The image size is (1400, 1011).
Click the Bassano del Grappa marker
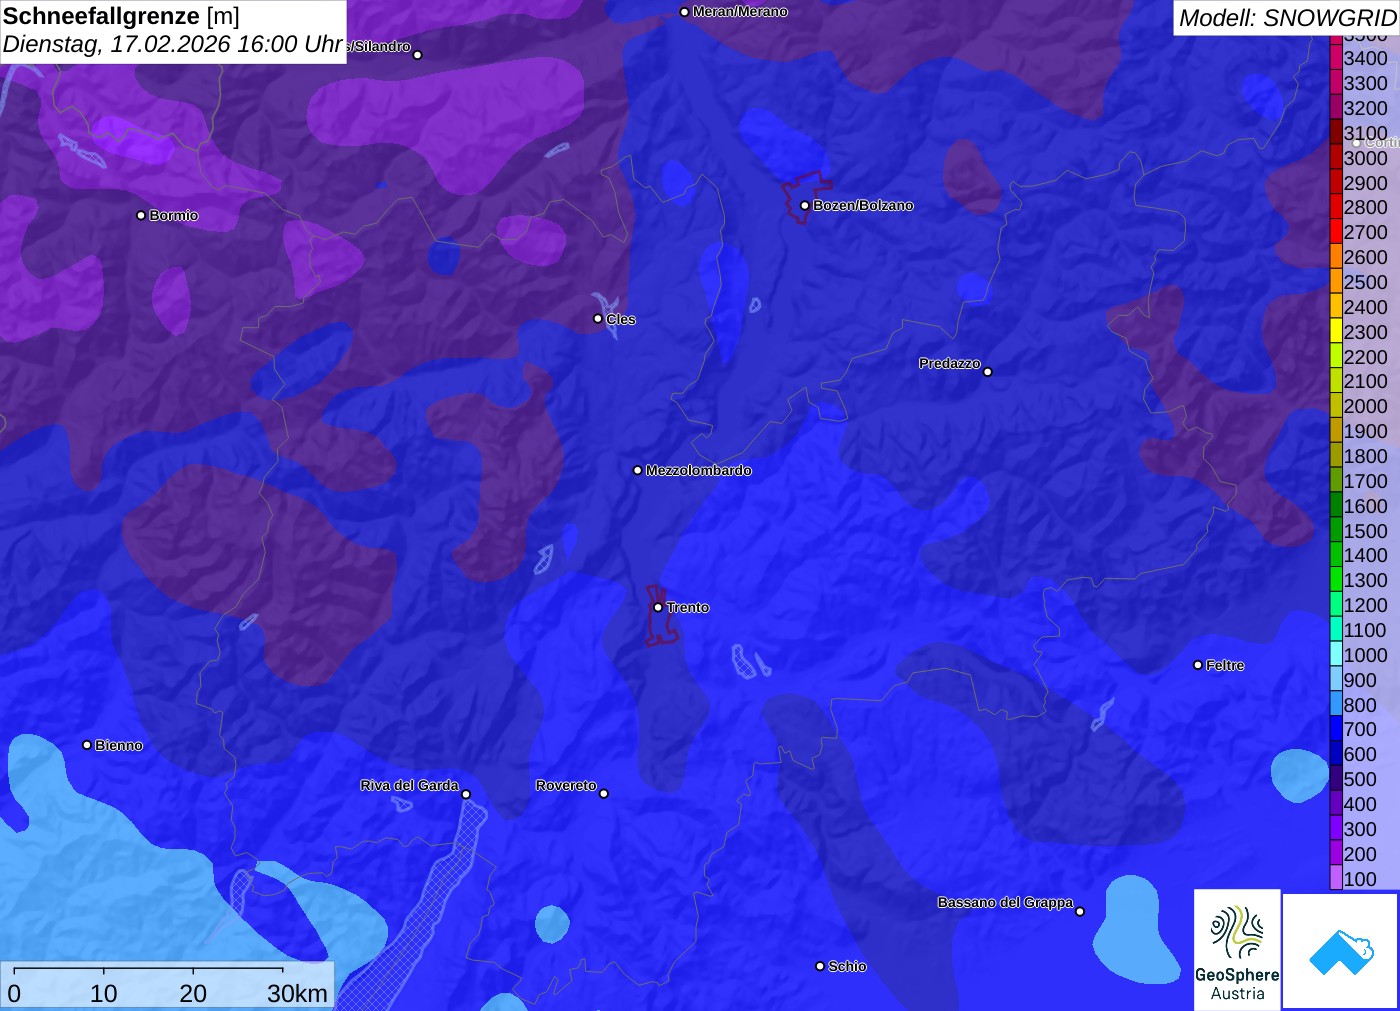pyautogui.click(x=1080, y=911)
